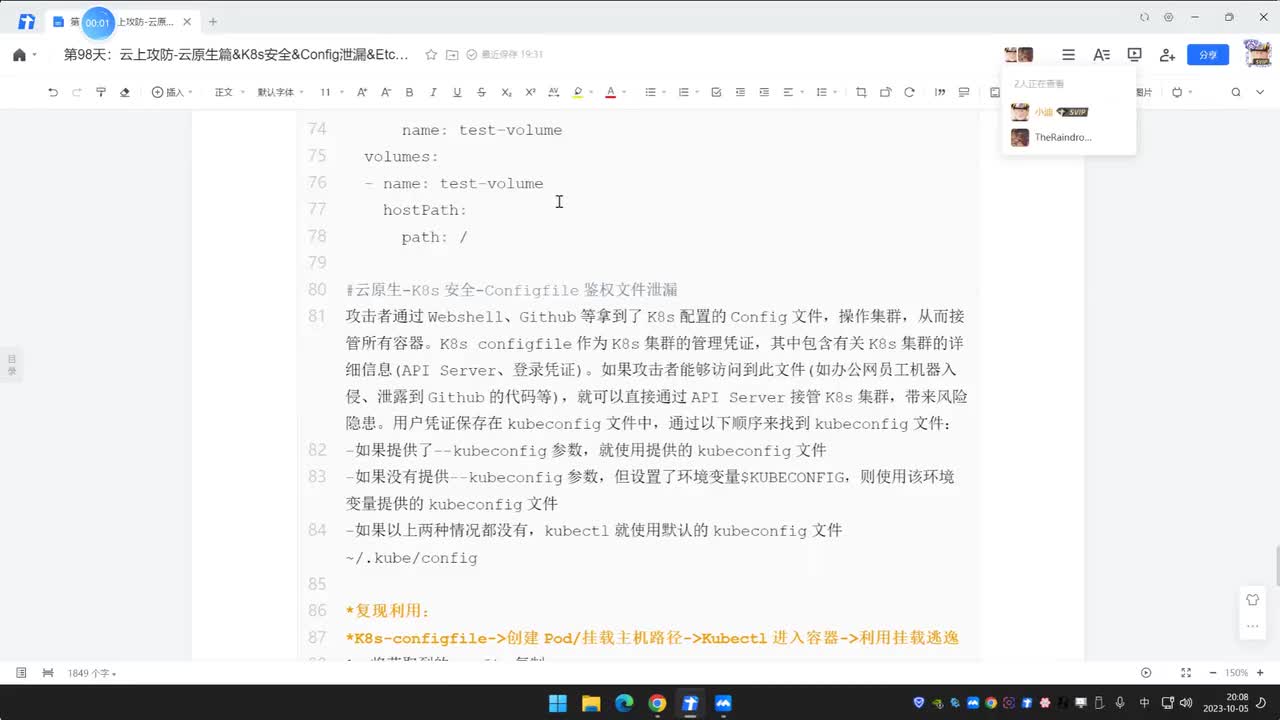Click the 150% zoom level
Image resolution: width=1280 pixels, height=720 pixels.
(1236, 673)
